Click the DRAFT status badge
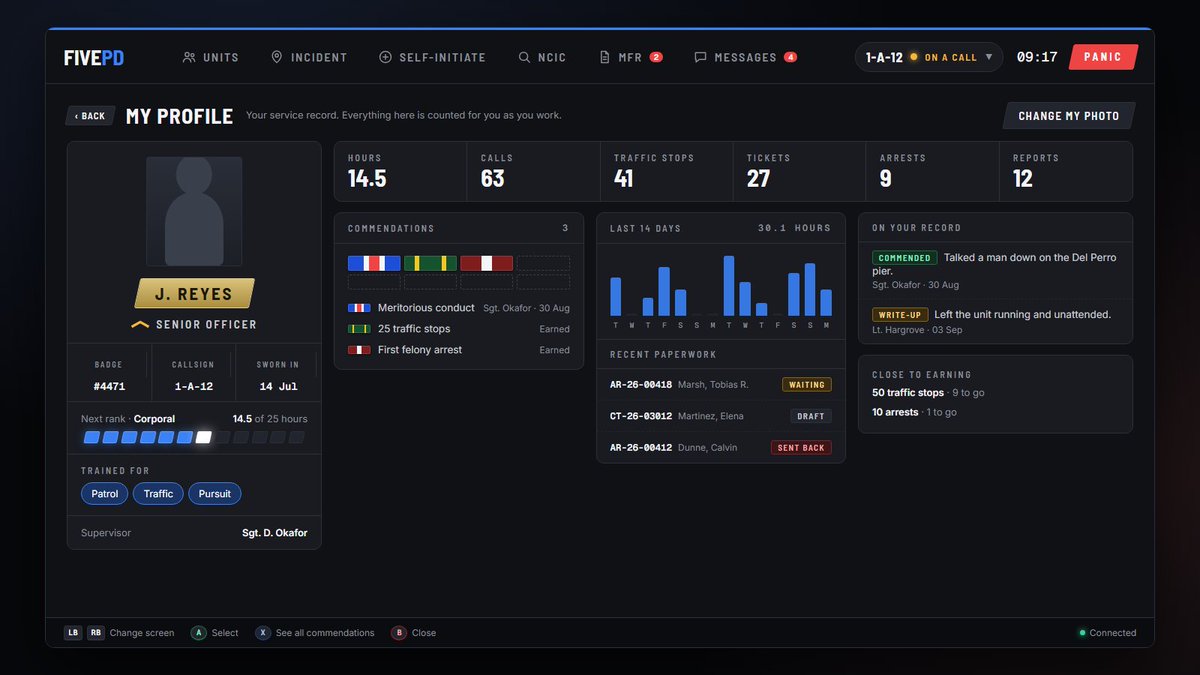 pyautogui.click(x=811, y=416)
